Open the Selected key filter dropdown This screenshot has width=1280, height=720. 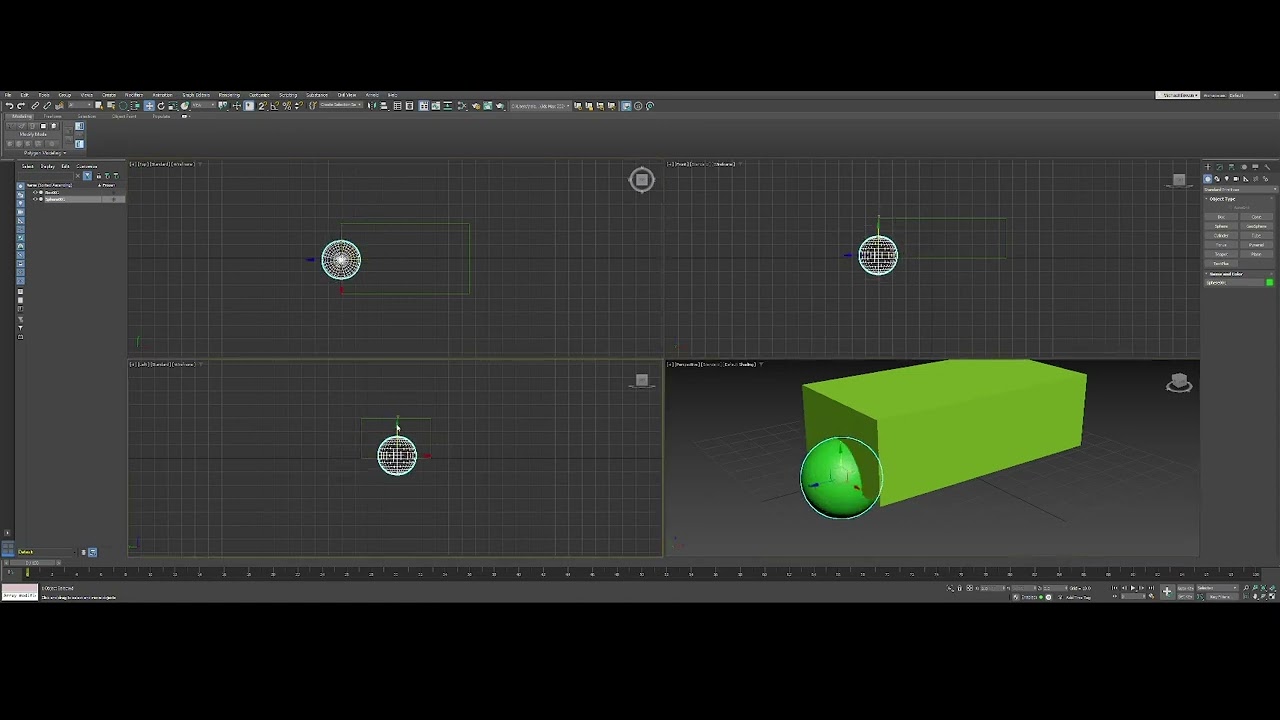click(1218, 588)
